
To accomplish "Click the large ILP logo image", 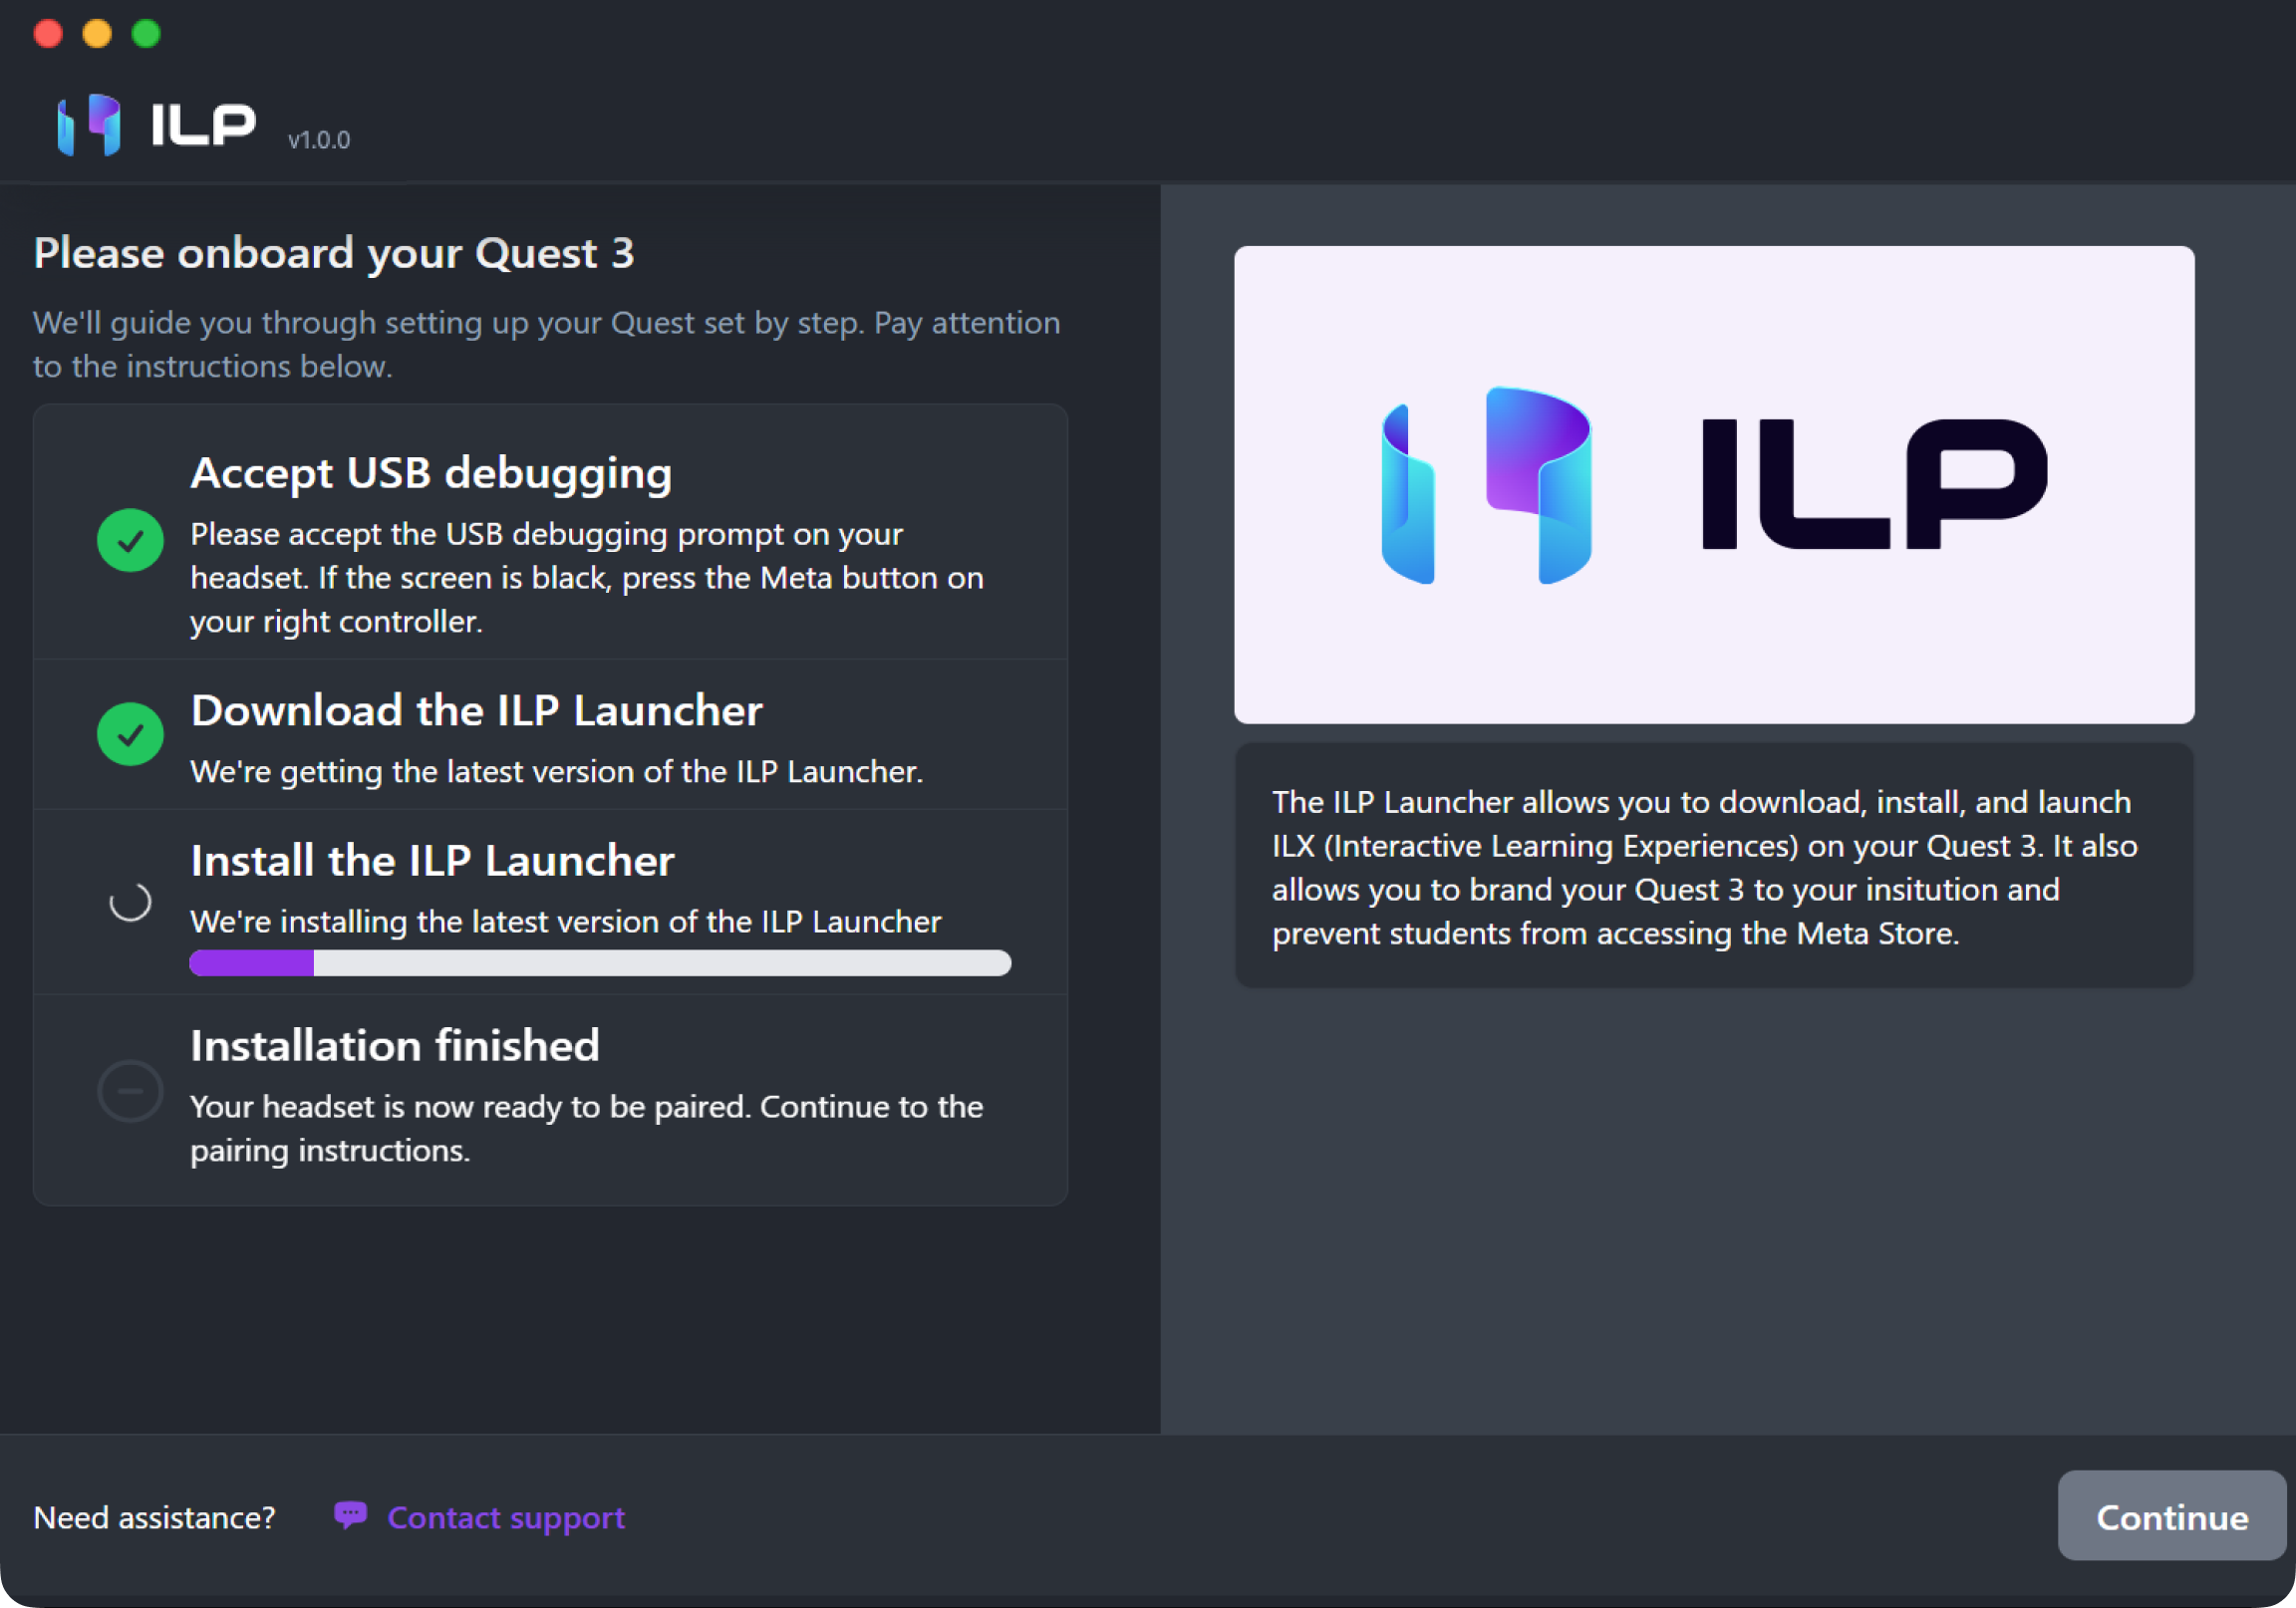I will coord(1714,485).
